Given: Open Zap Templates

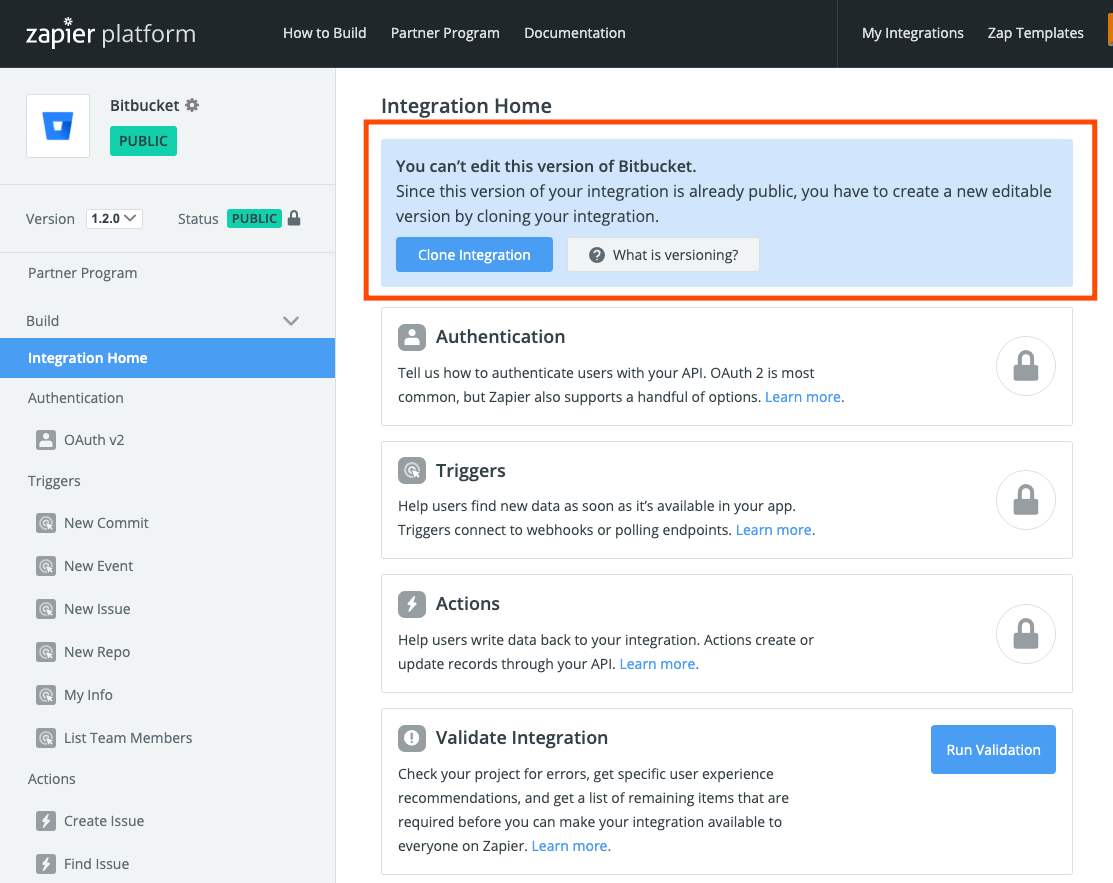Looking at the screenshot, I should [1036, 33].
